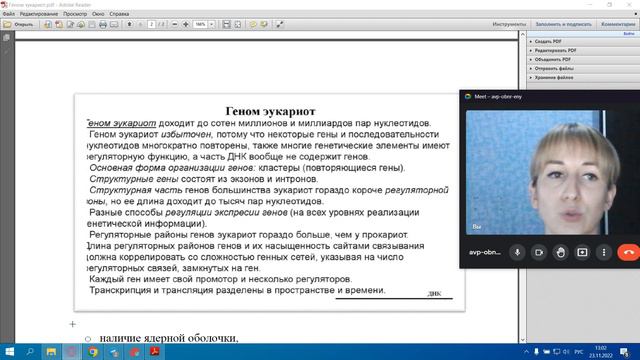Open the folder icon in Adobe Reader toolbar
Viewport: 640px width, 360px height.
point(7,24)
